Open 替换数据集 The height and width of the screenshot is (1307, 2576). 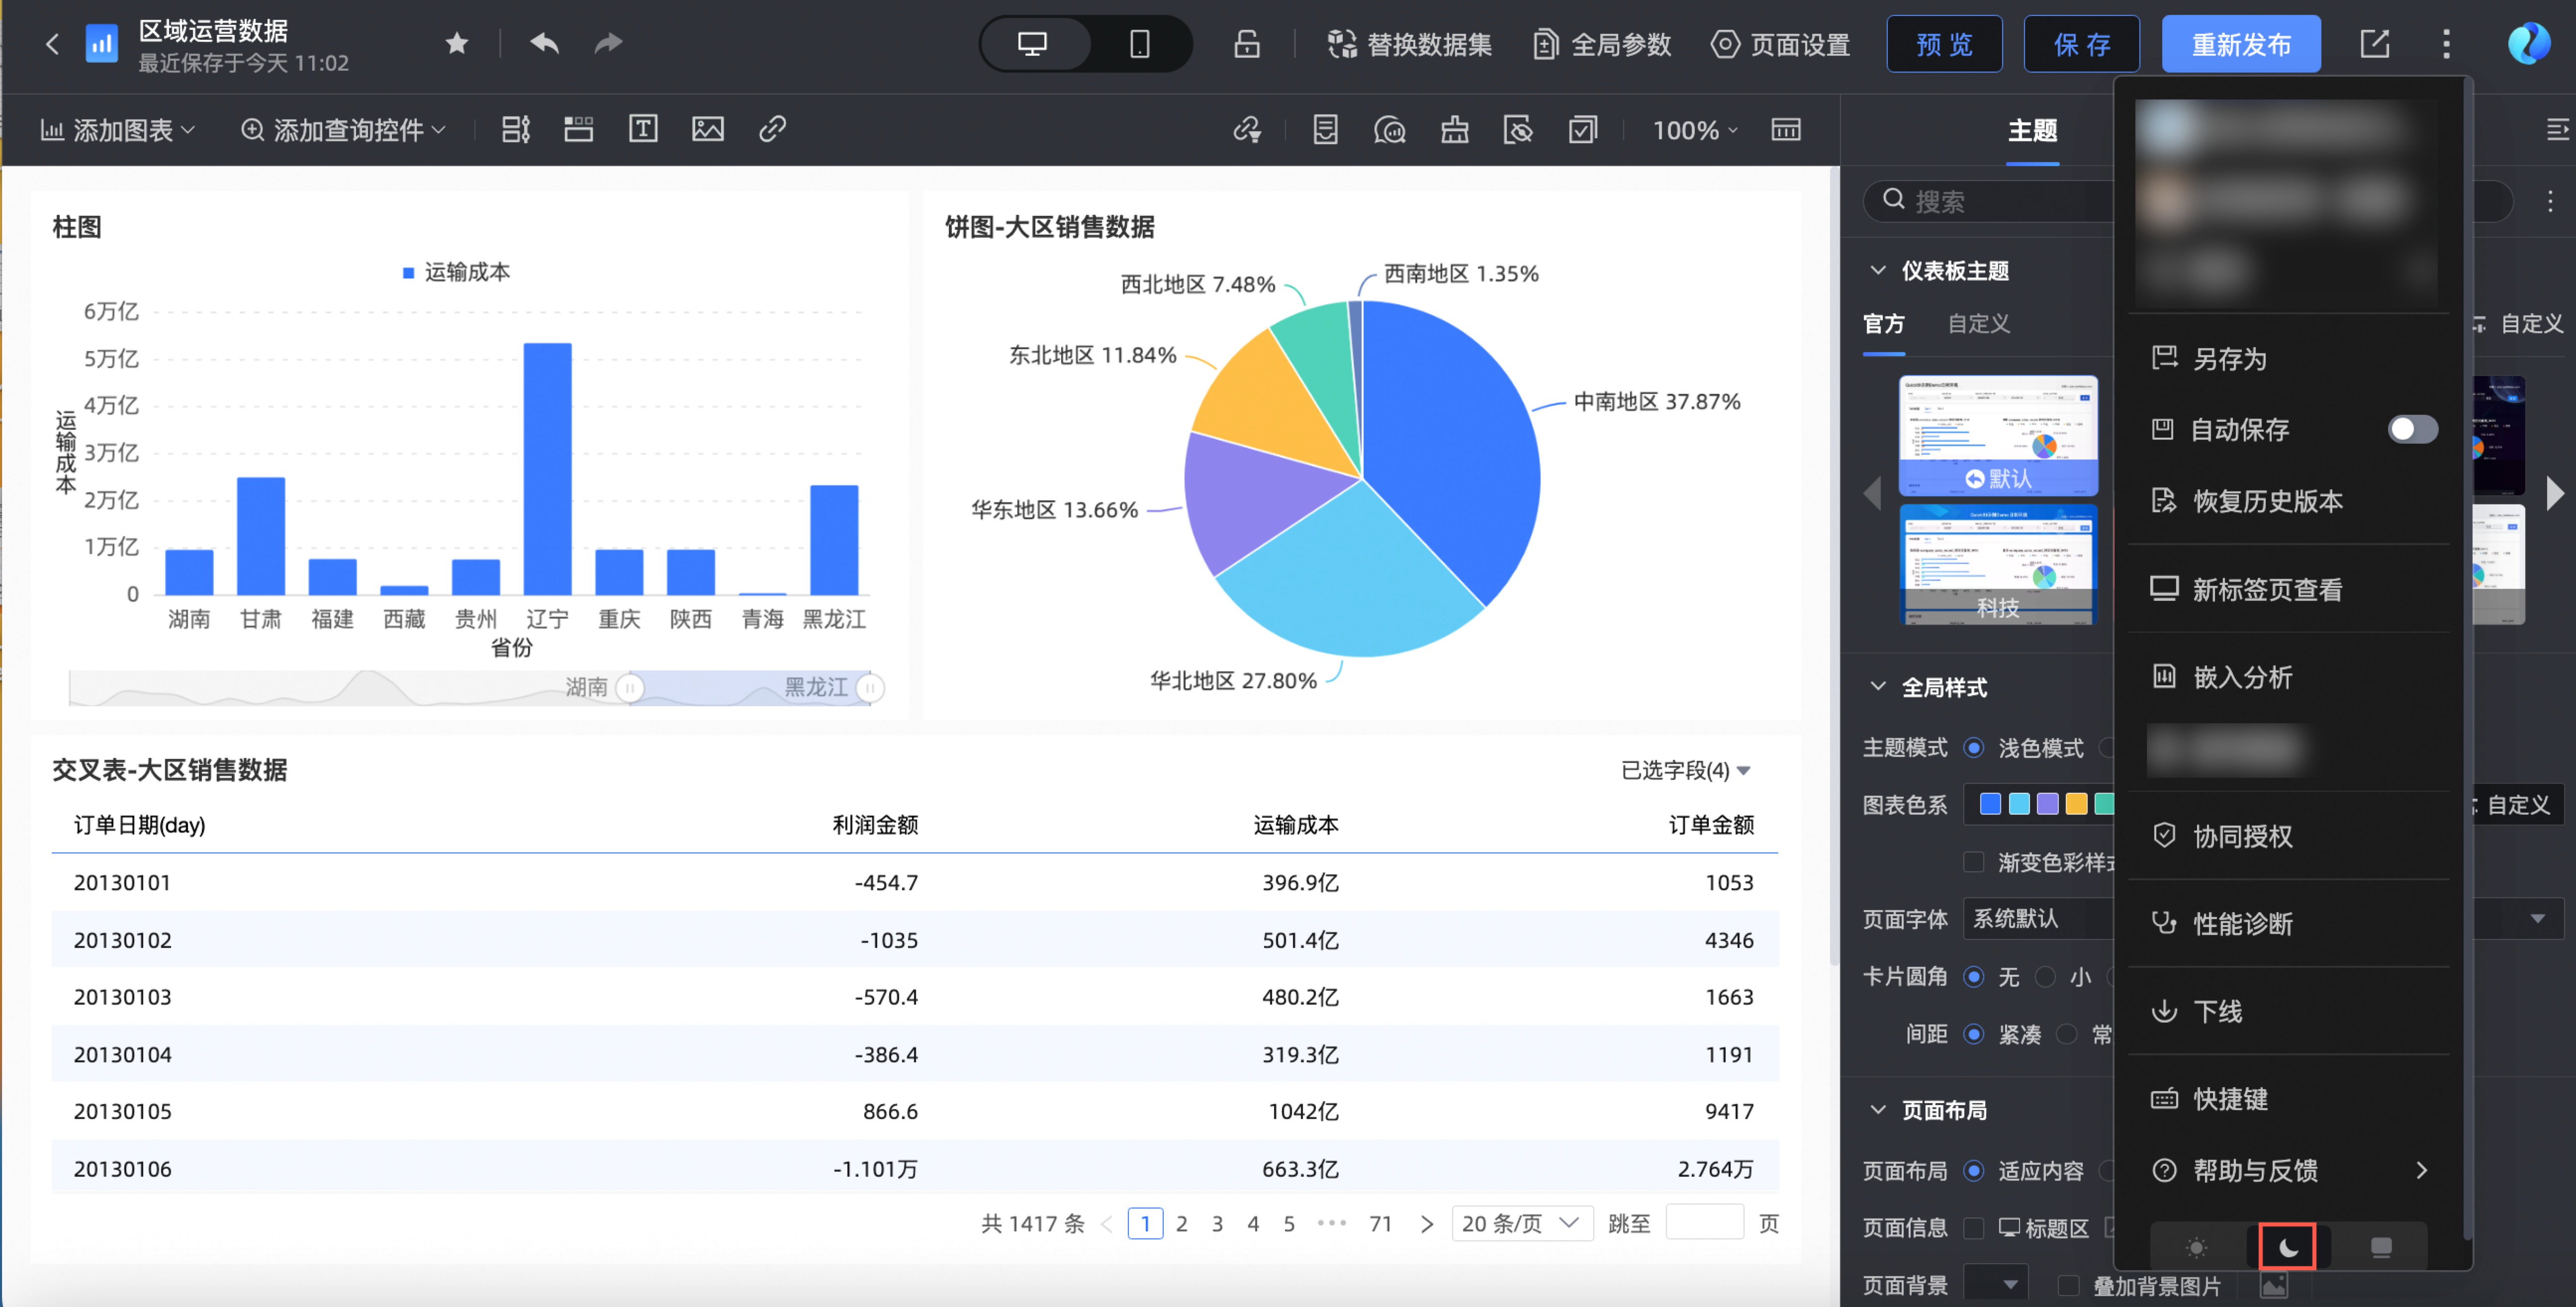coord(1409,44)
